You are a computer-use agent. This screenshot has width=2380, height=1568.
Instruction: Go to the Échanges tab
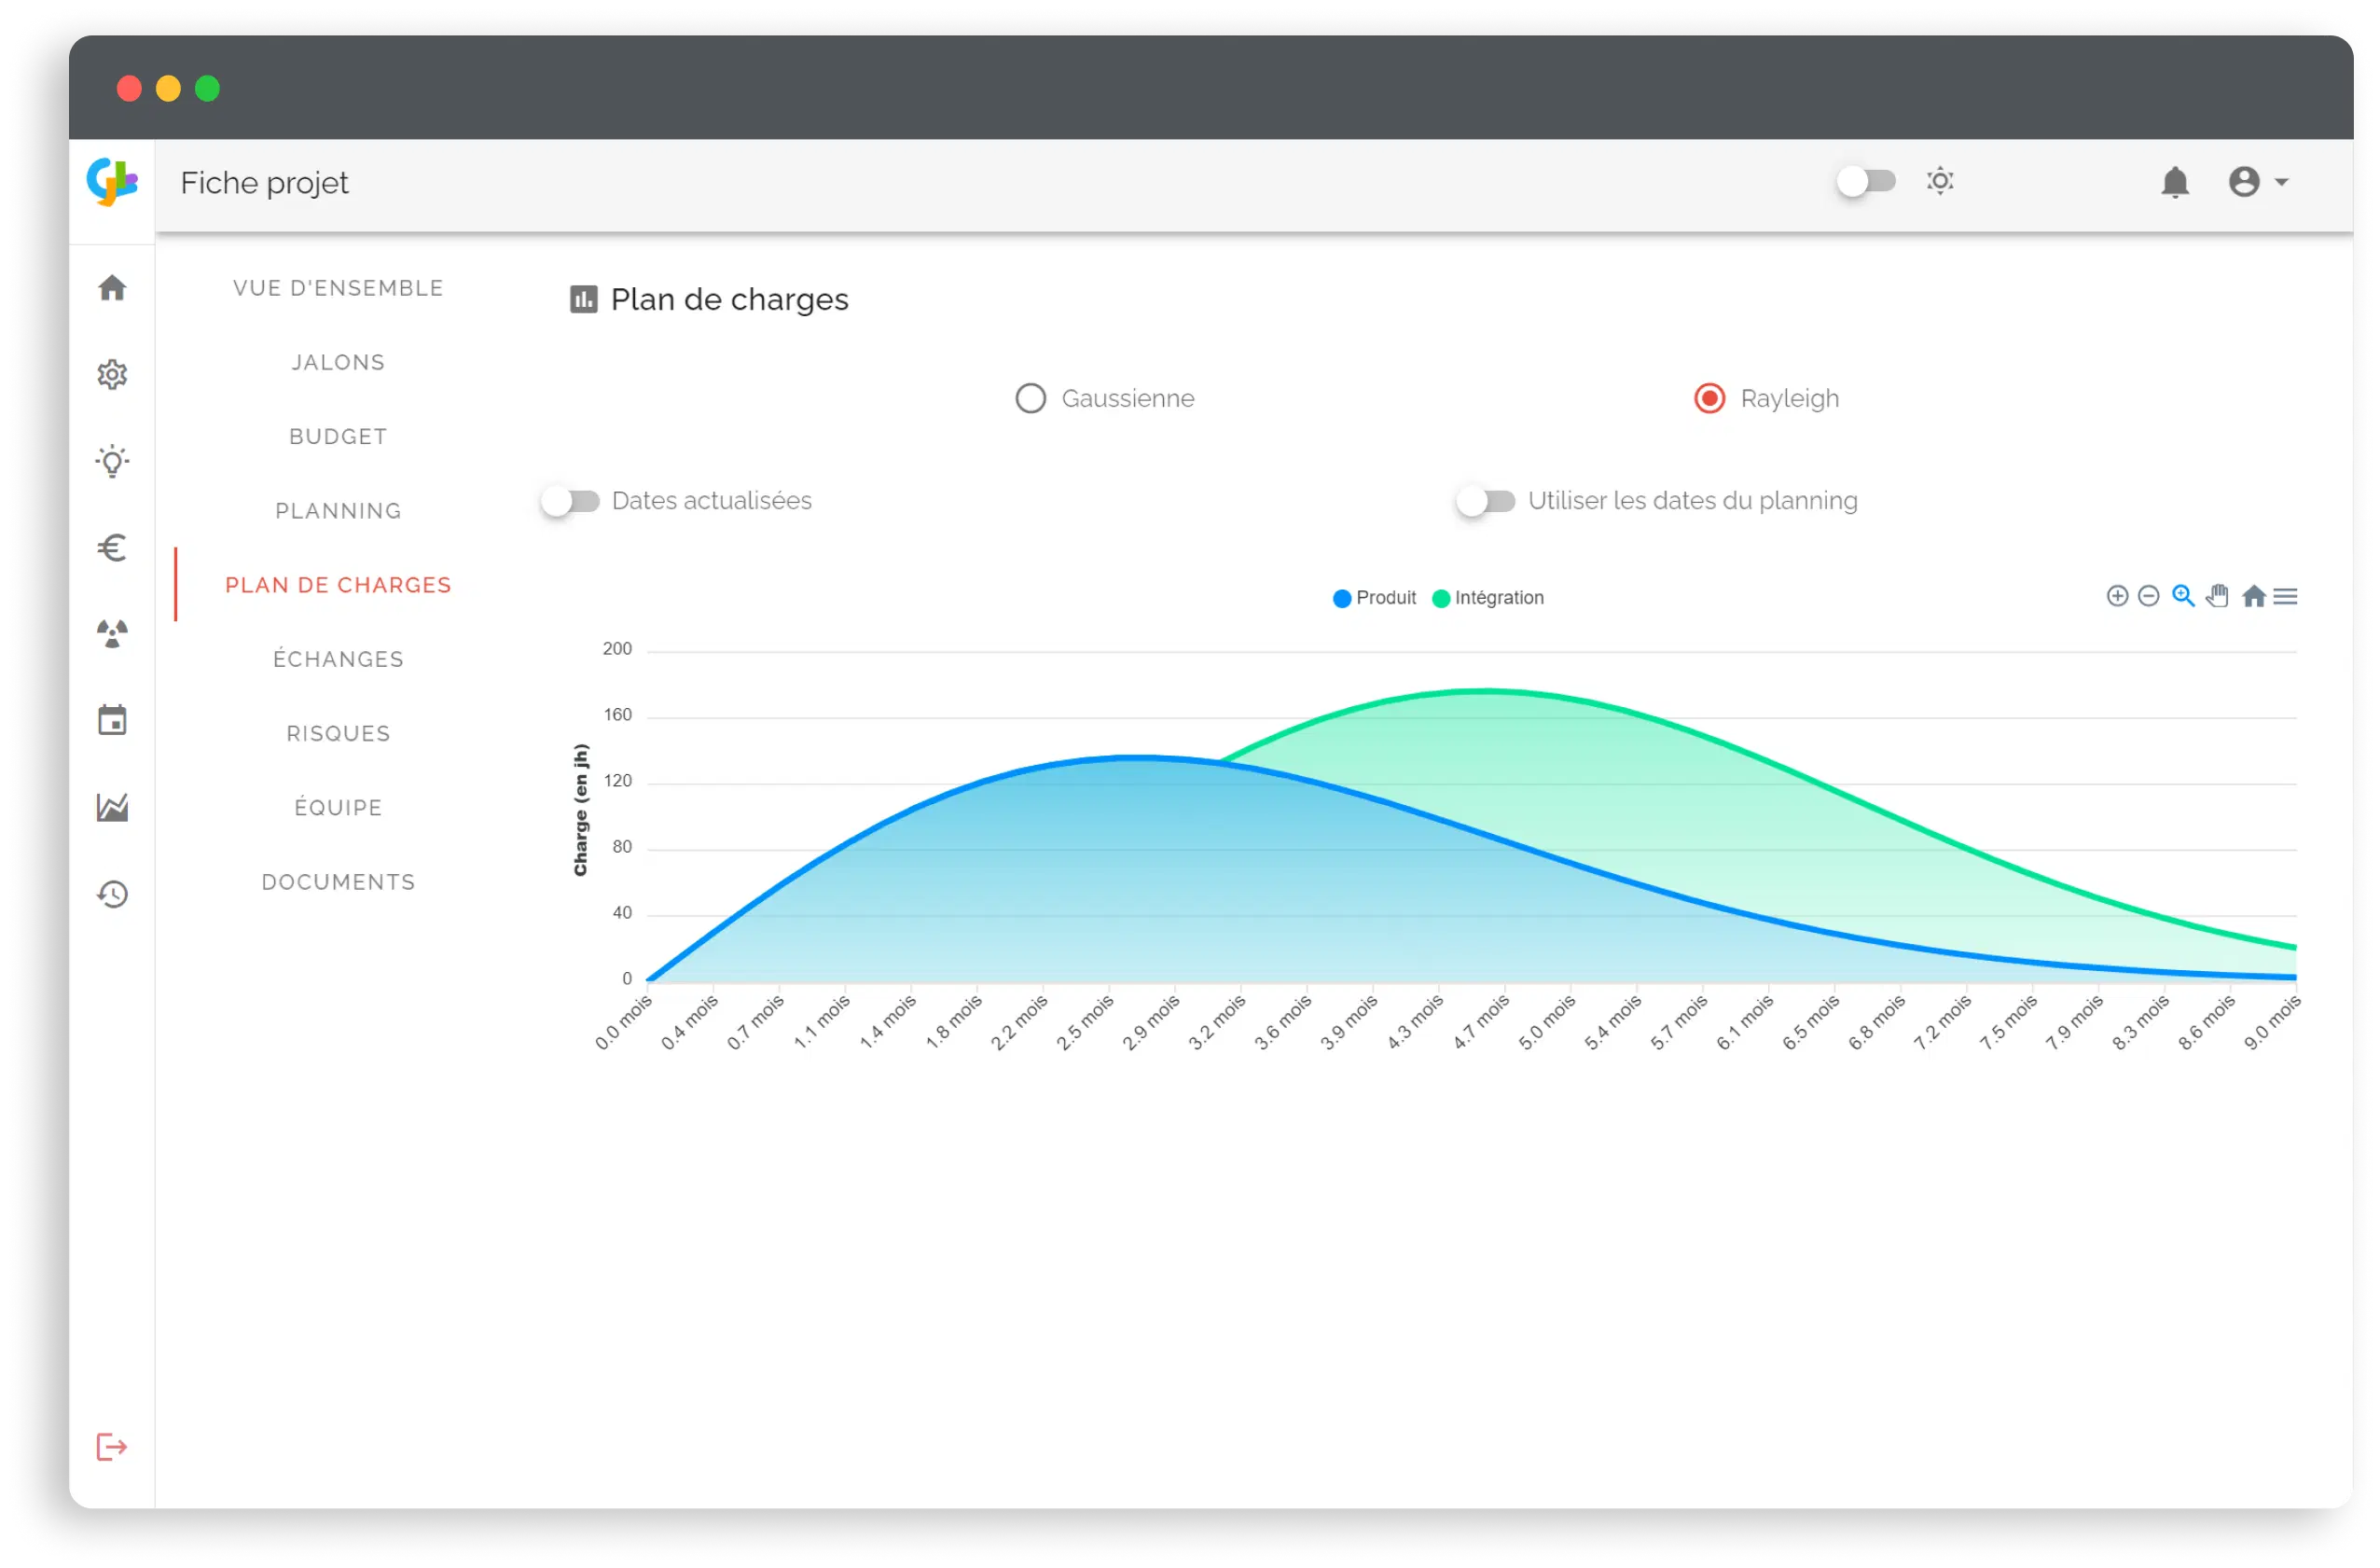point(338,659)
